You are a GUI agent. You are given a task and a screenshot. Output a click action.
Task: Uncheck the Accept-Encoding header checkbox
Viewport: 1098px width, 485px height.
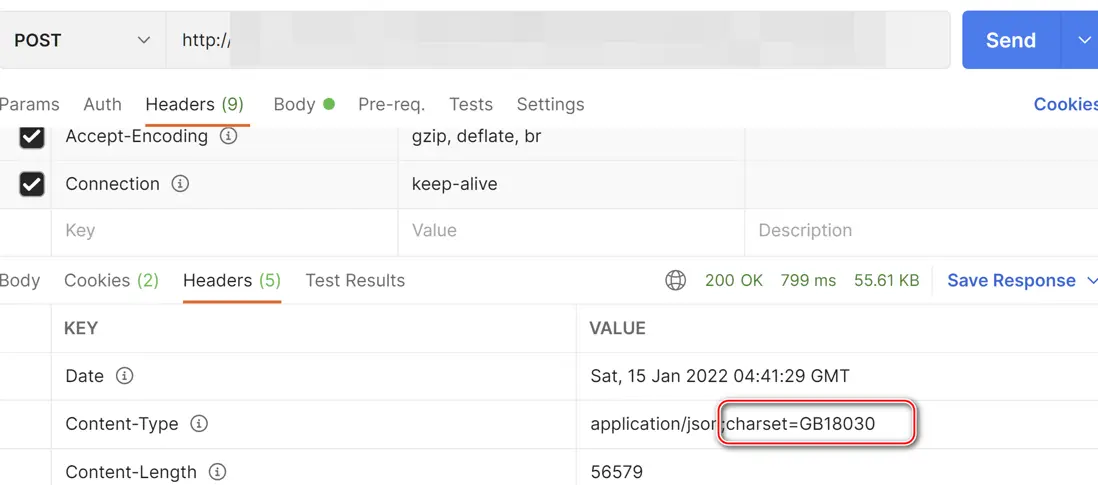point(32,136)
